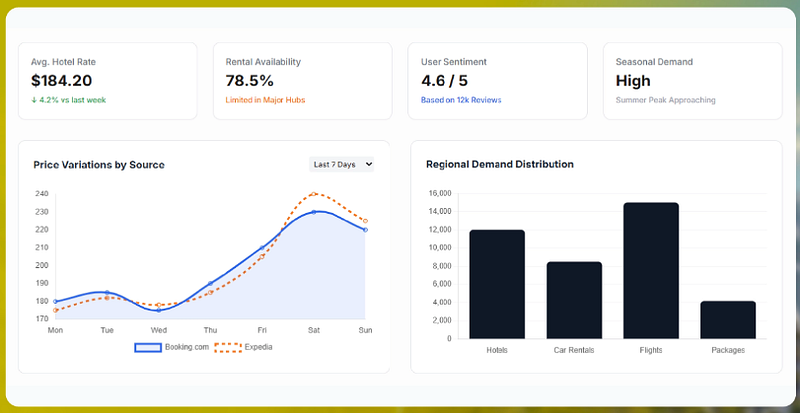The width and height of the screenshot is (800, 413).
Task: Click the Car Rentals bar
Action: (574, 300)
